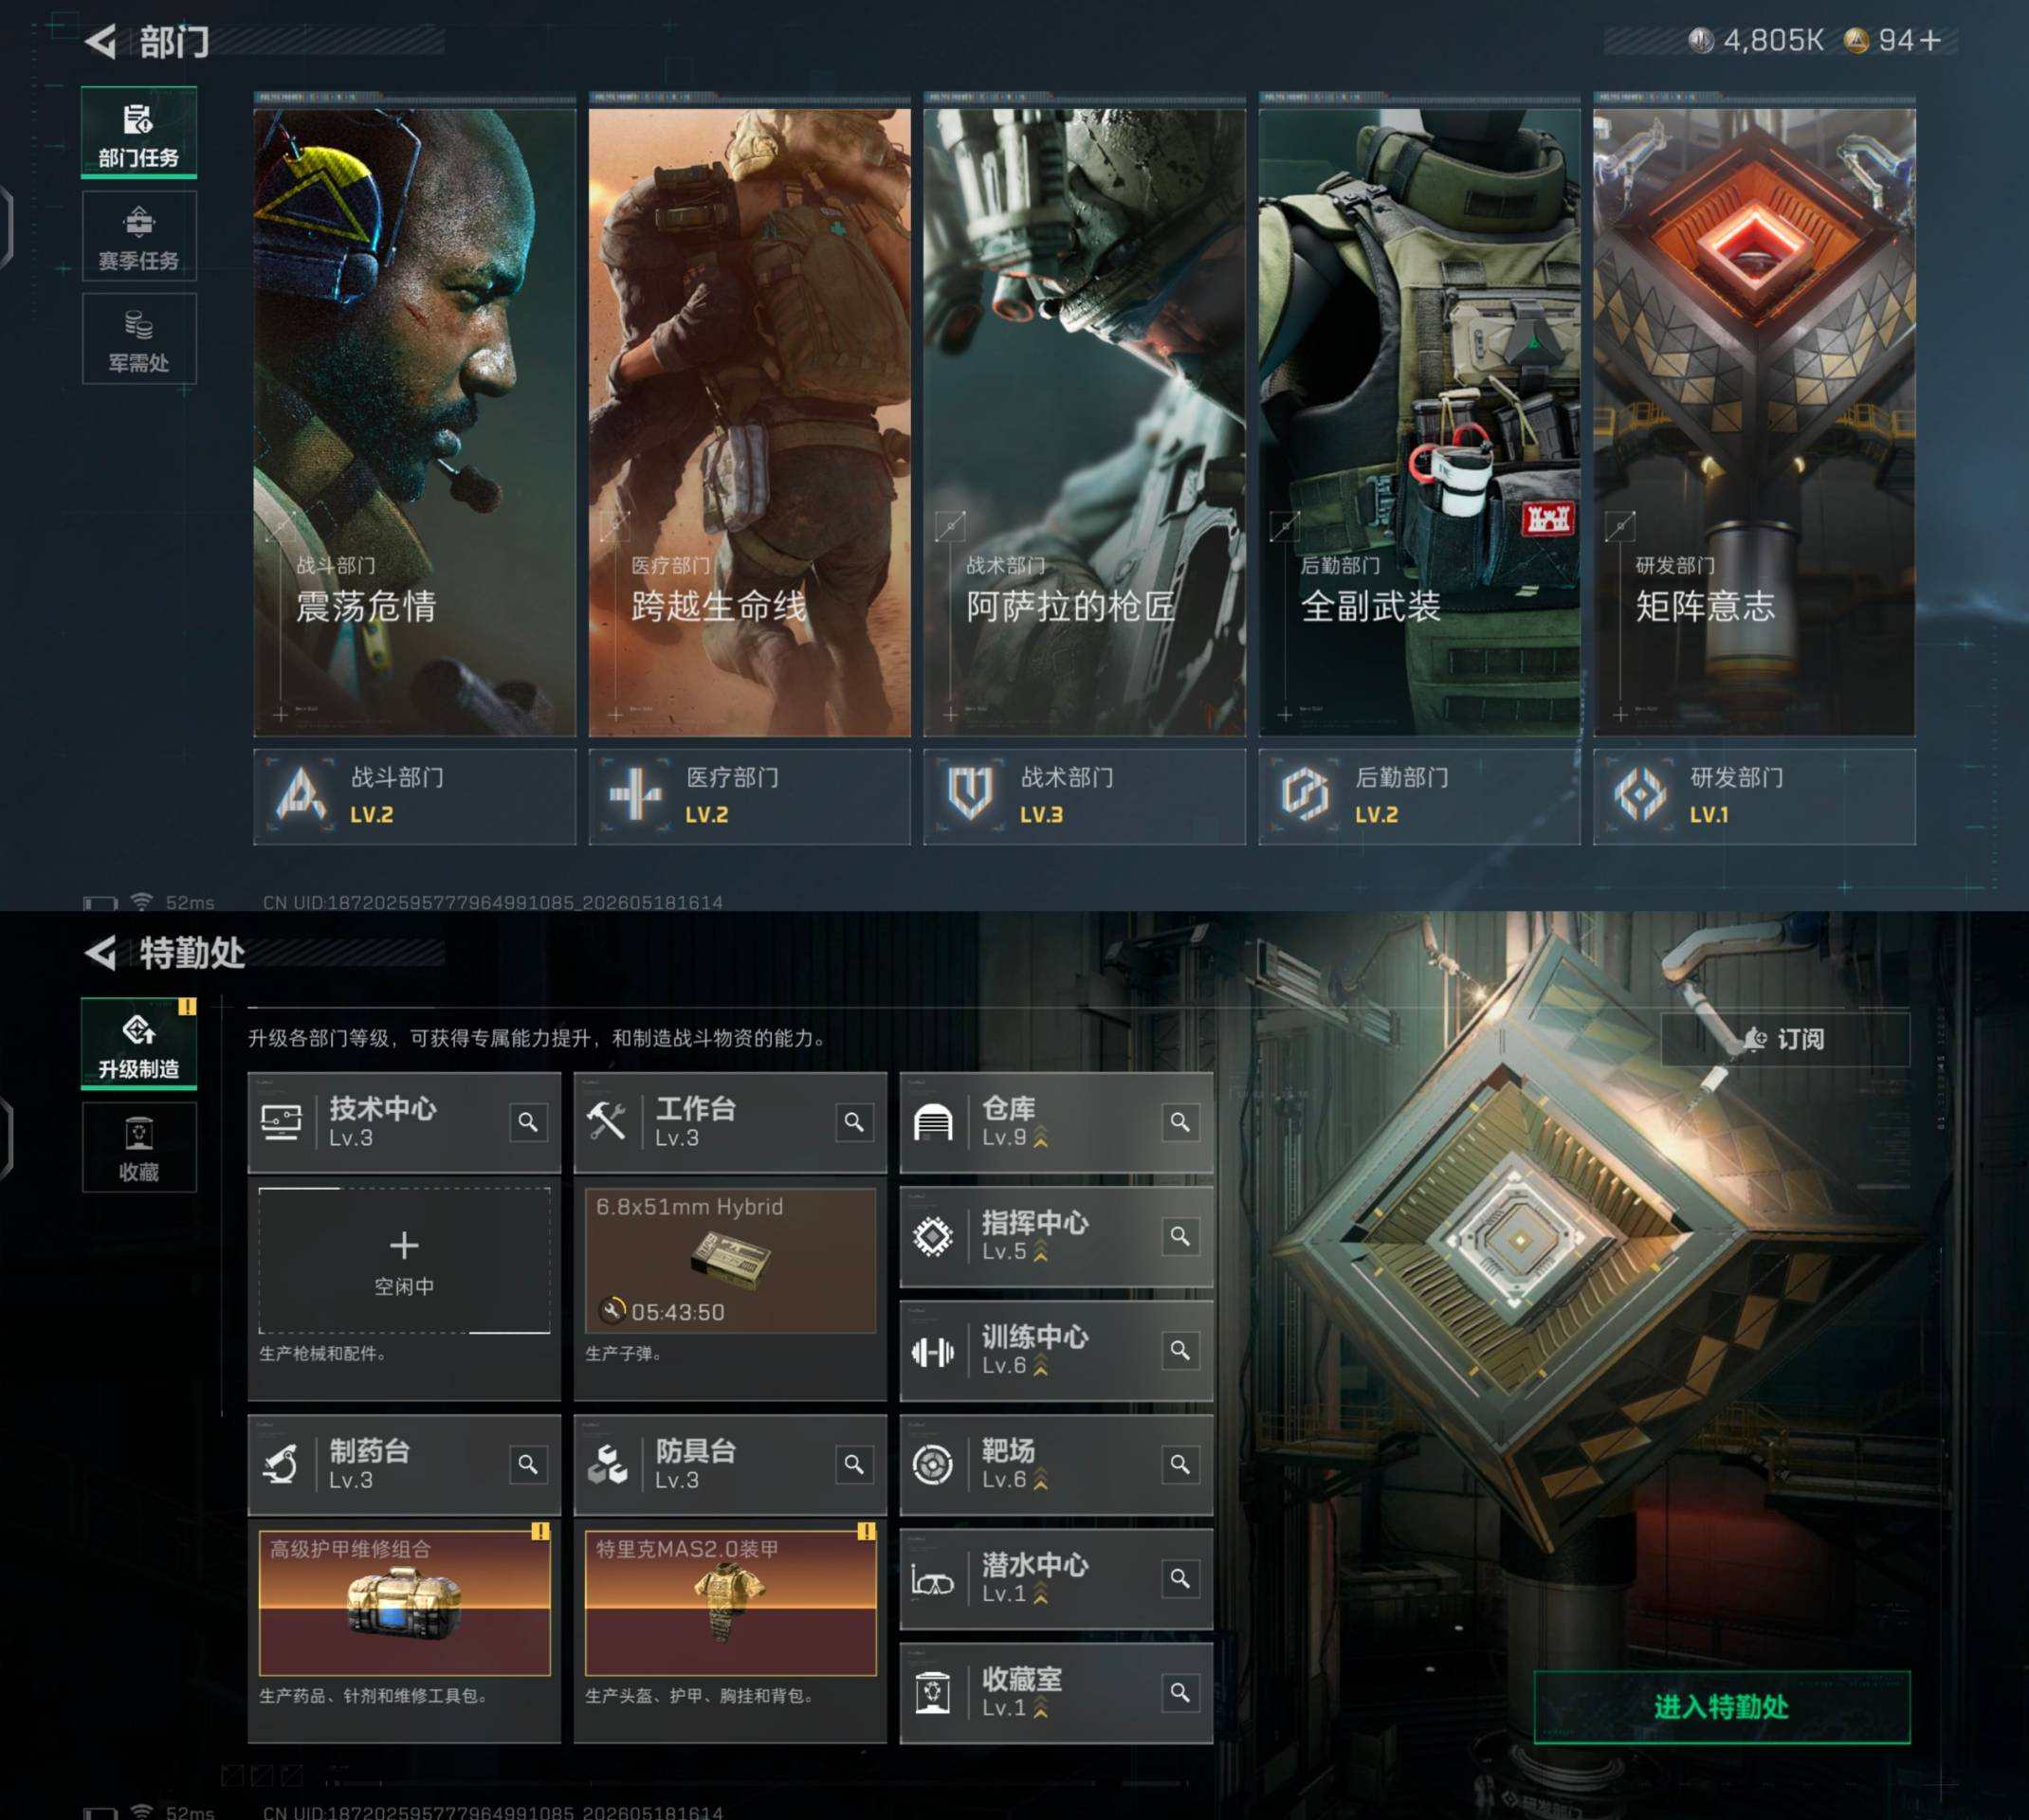This screenshot has height=1820, width=2029.
Task: Click the 战术部门 shield emblem icon
Action: (970, 795)
